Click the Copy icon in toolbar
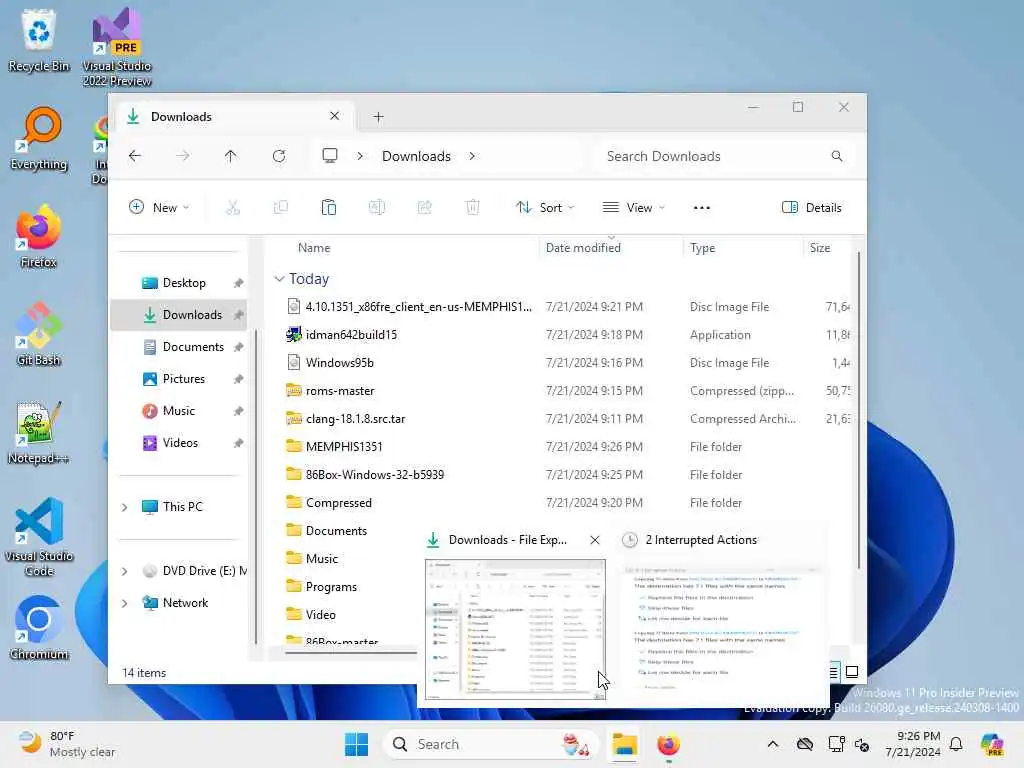1024x768 pixels. [x=281, y=208]
